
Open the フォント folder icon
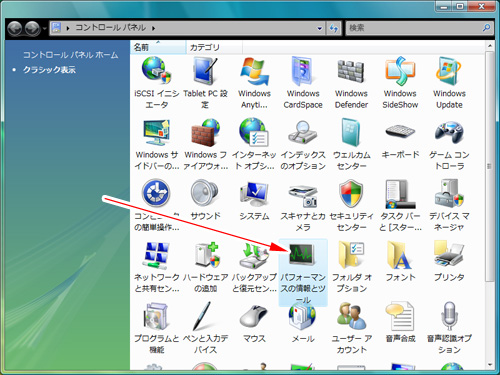(x=399, y=255)
